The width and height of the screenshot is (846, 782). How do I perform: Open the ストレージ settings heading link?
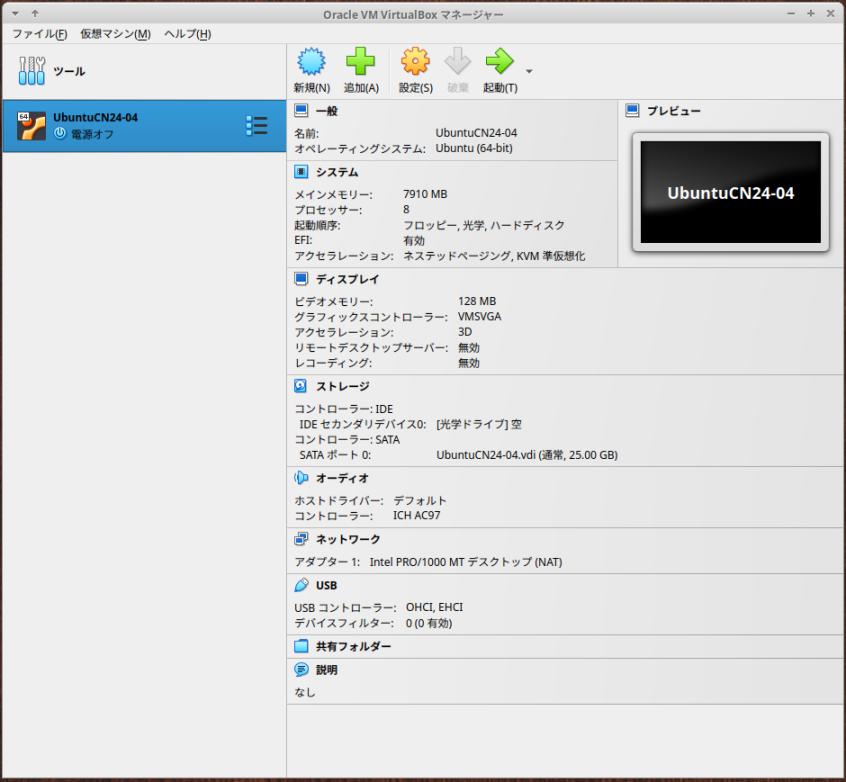pyautogui.click(x=343, y=386)
